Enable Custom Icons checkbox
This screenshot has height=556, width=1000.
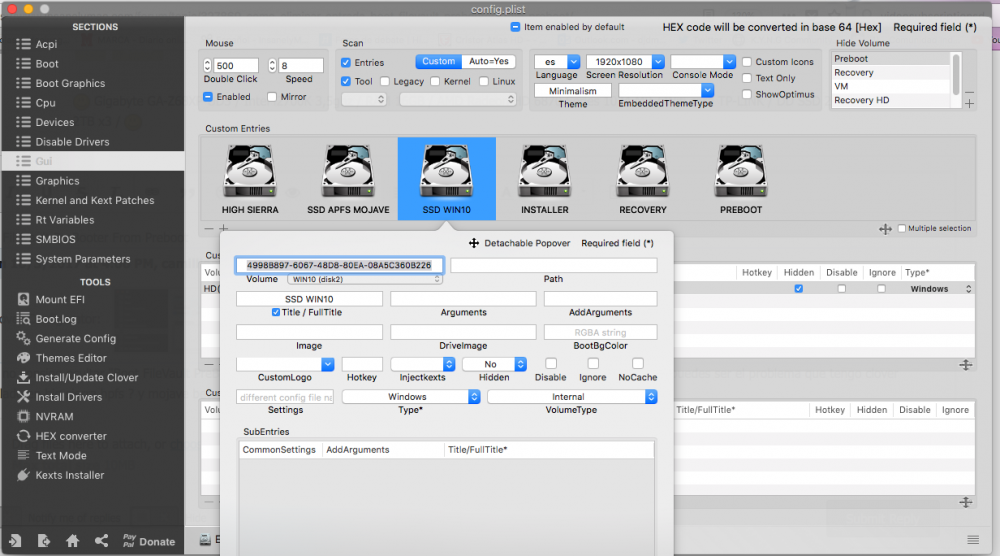coord(747,62)
